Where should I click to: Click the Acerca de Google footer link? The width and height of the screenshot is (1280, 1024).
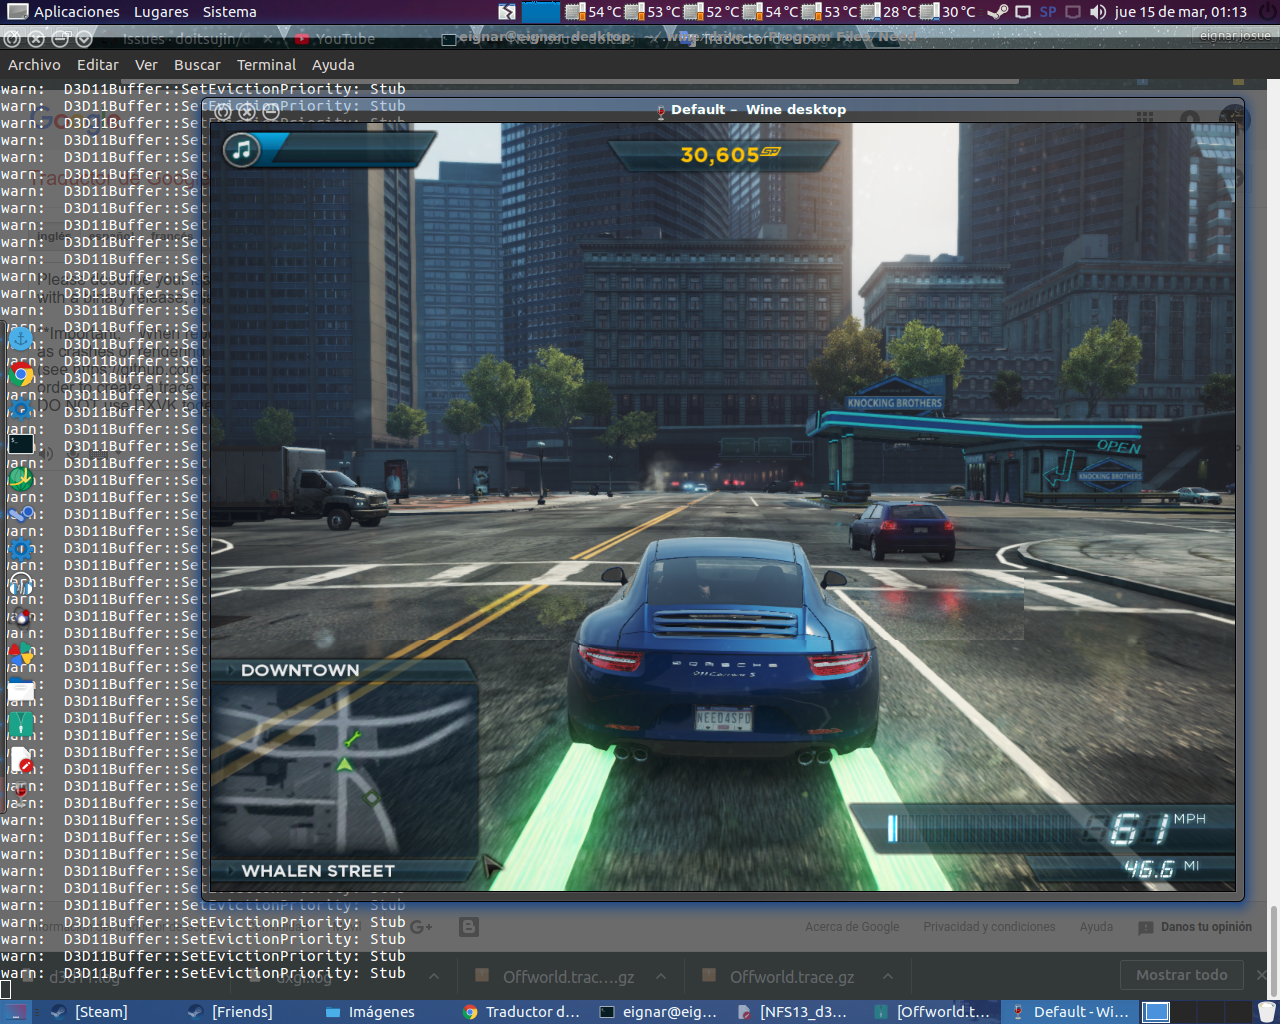[852, 927]
